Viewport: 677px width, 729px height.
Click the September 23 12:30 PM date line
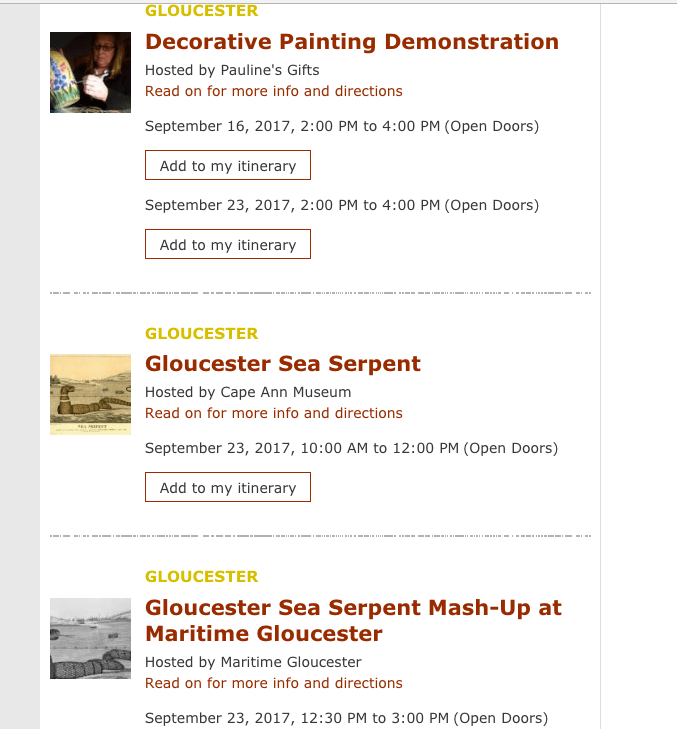point(346,718)
